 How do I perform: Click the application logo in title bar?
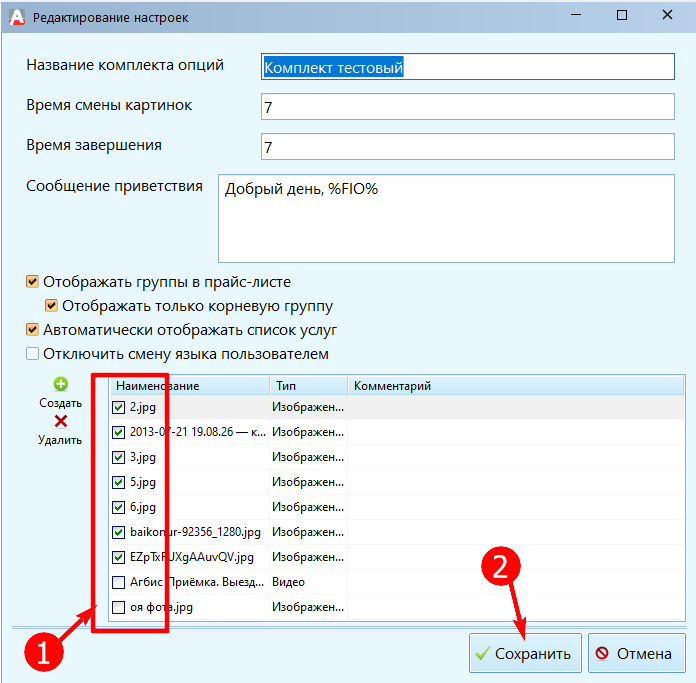17,17
